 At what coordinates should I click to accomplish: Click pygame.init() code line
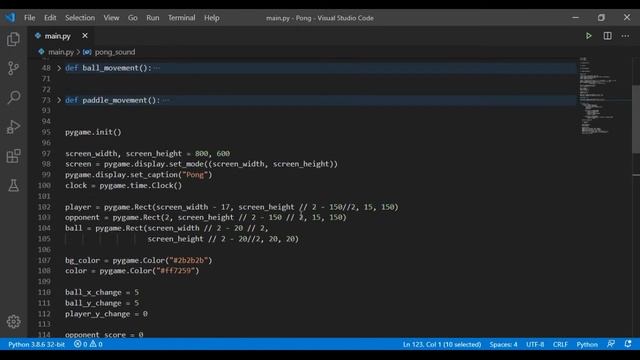point(93,132)
